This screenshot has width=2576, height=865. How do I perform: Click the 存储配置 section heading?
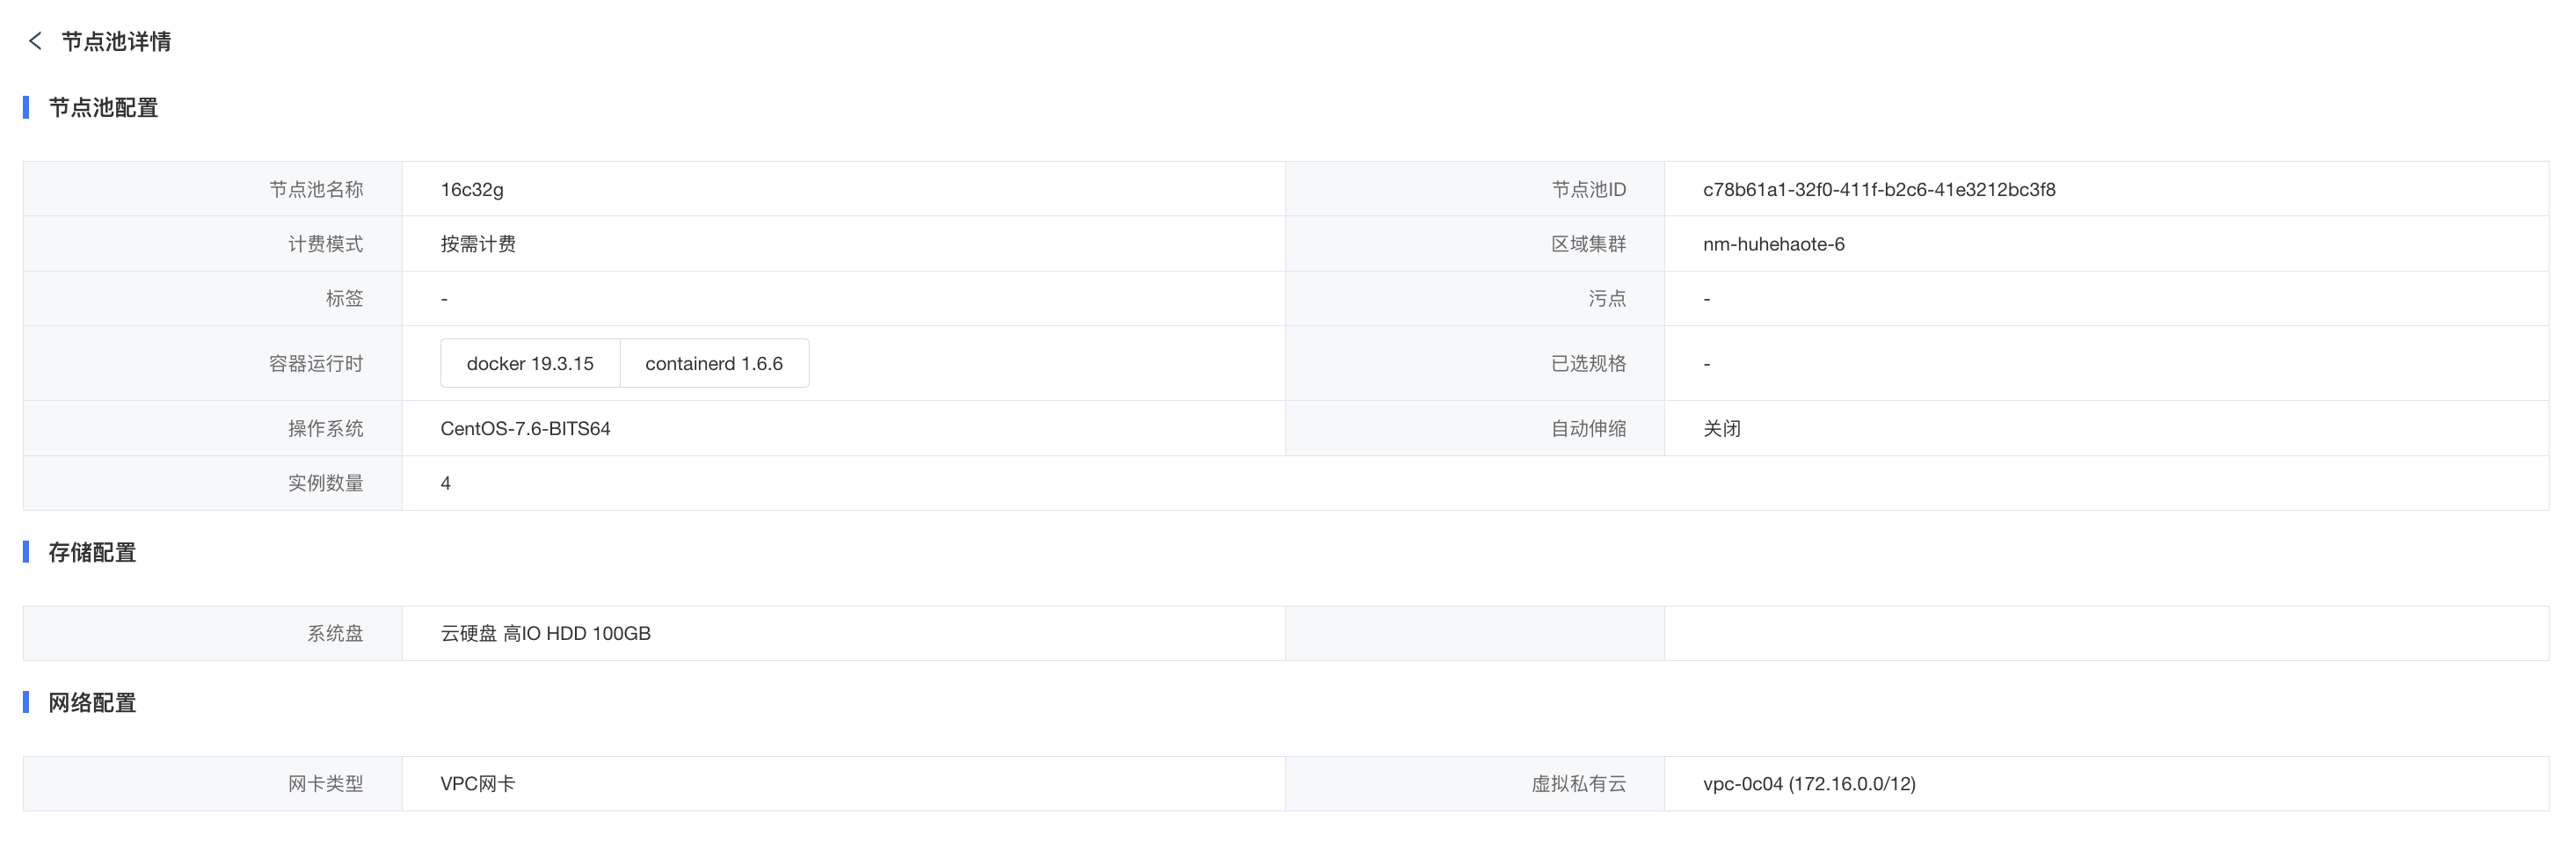(92, 552)
